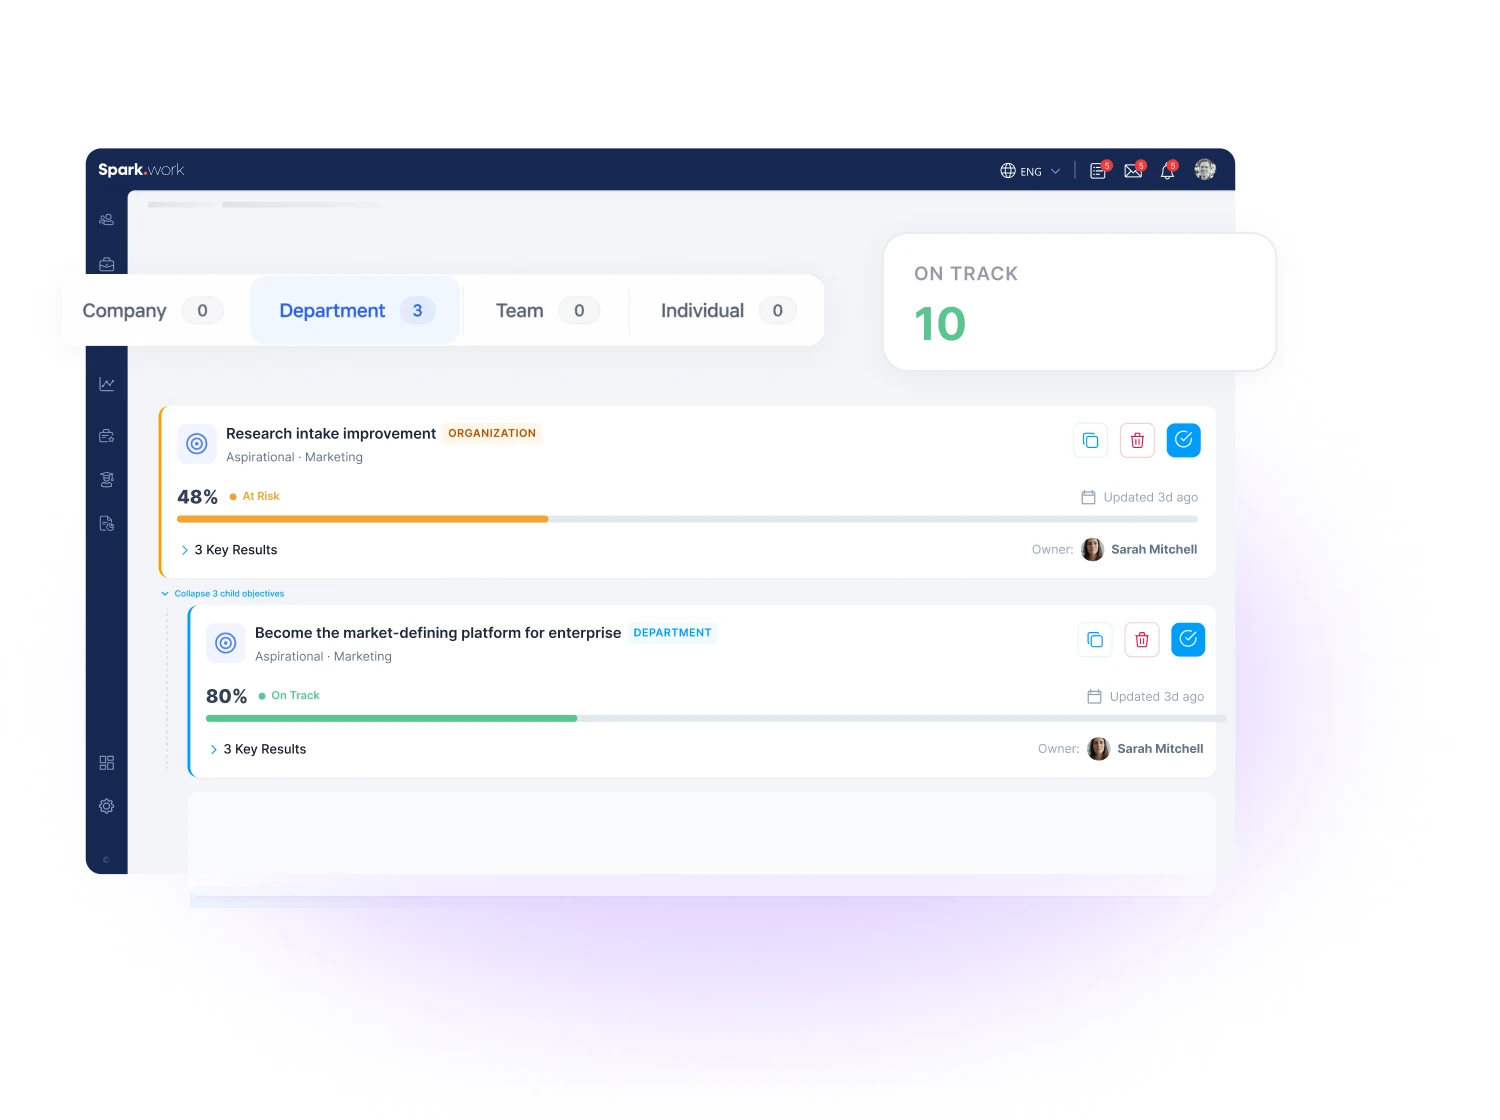Click the ORGANIZATION tag
The height and width of the screenshot is (1120, 1500).
(492, 433)
